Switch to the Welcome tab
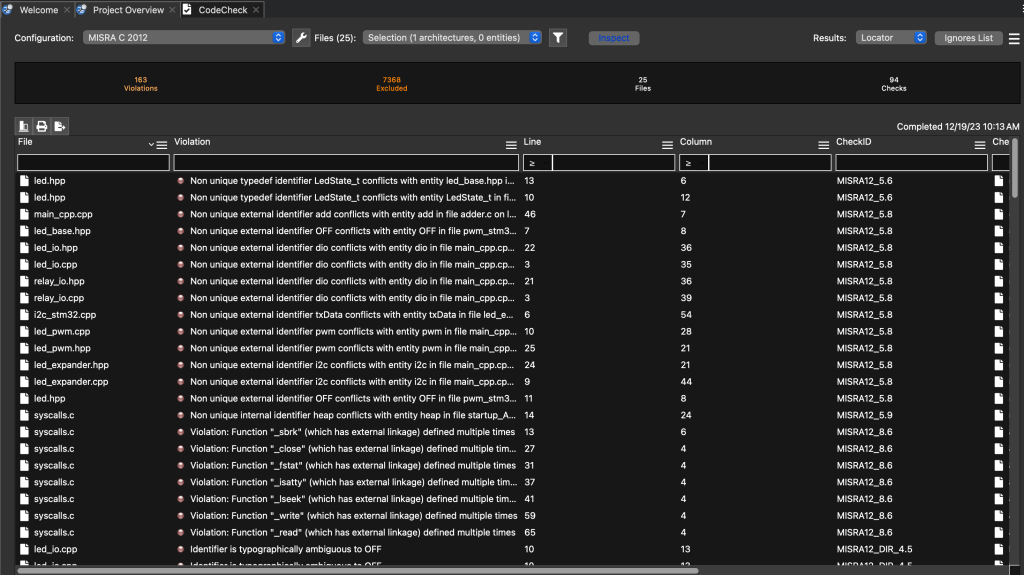1024x575 pixels. point(39,10)
